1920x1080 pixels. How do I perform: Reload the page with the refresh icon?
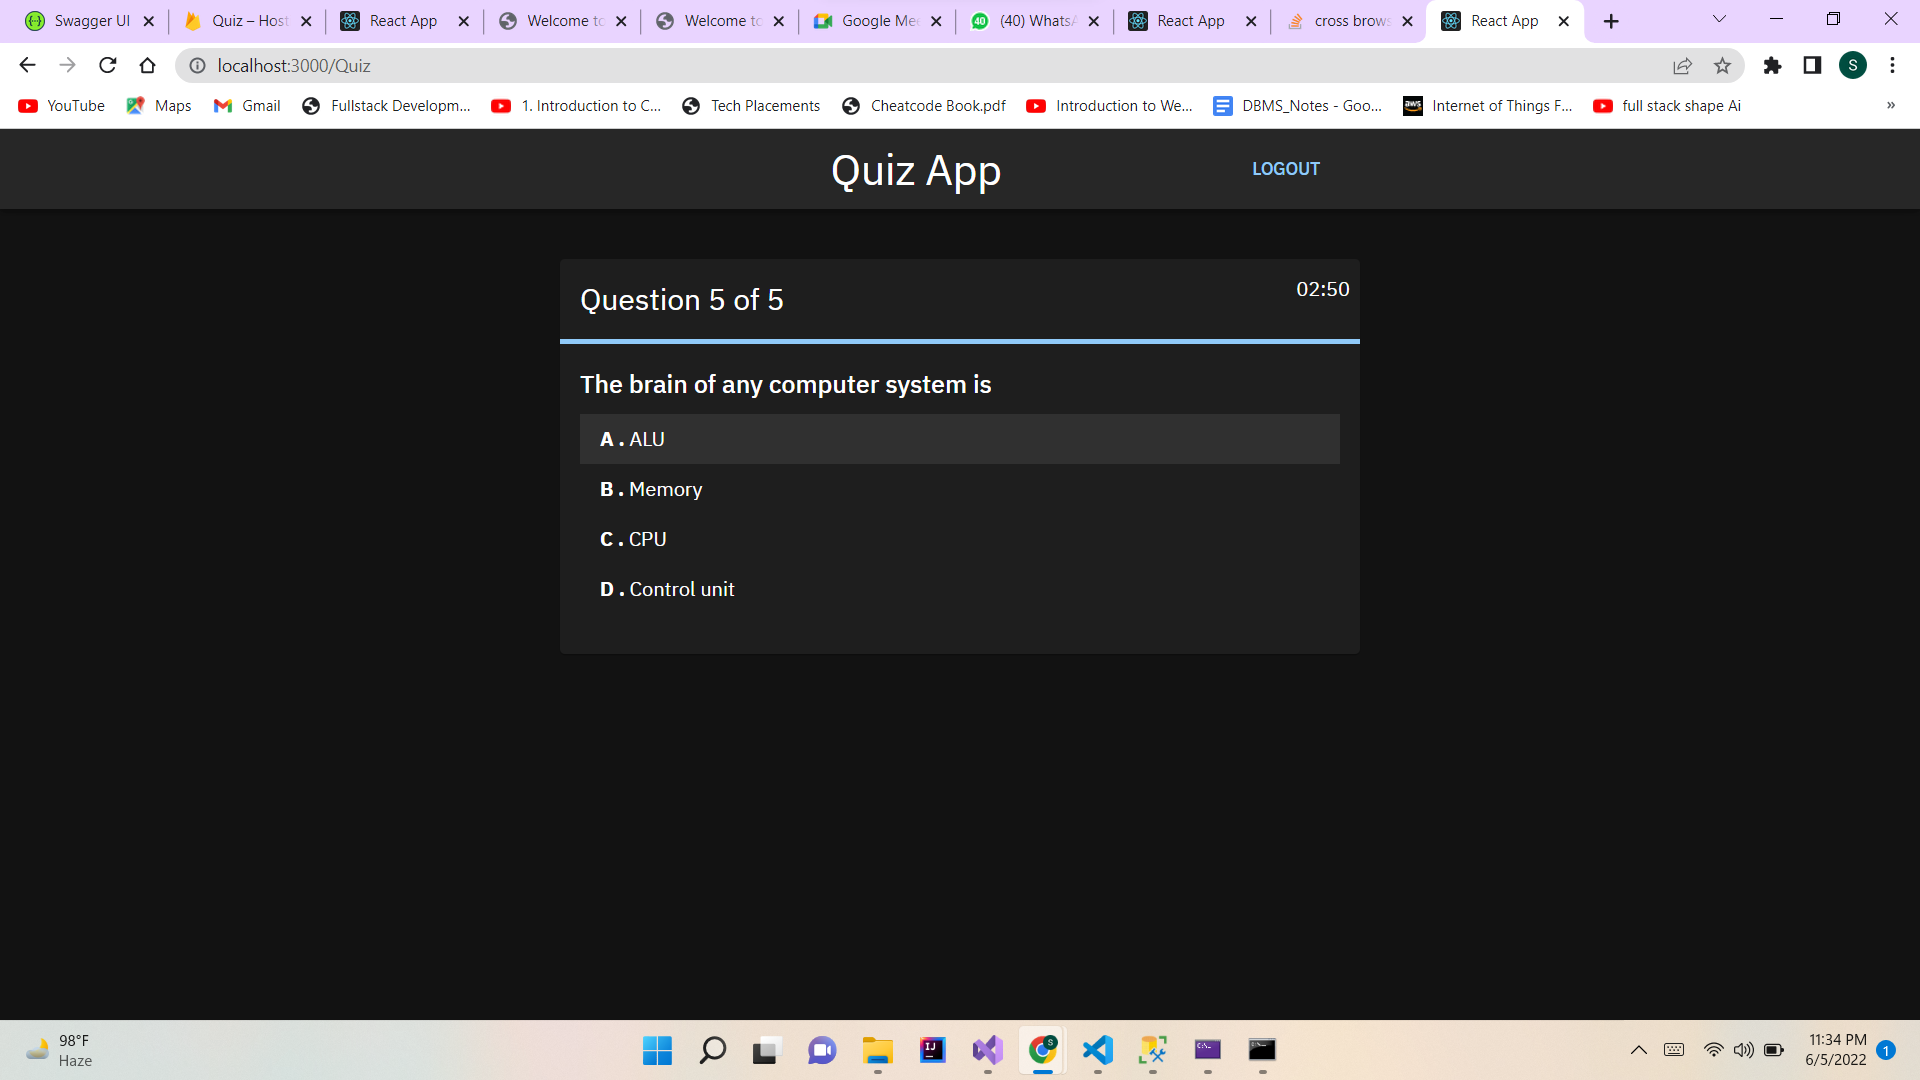[x=107, y=65]
